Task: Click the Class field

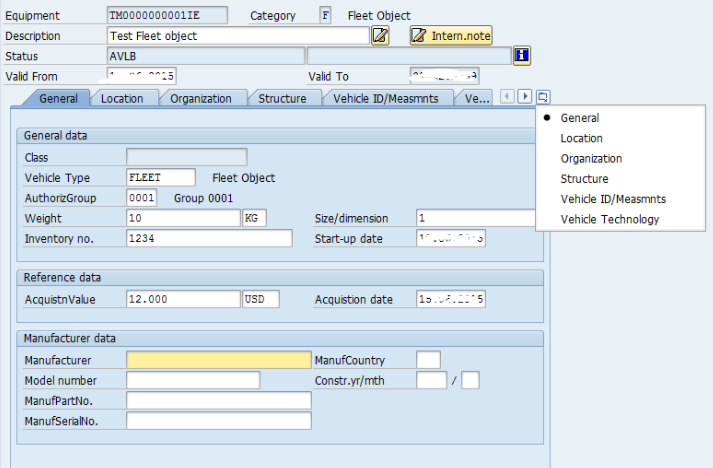Action: coord(187,157)
